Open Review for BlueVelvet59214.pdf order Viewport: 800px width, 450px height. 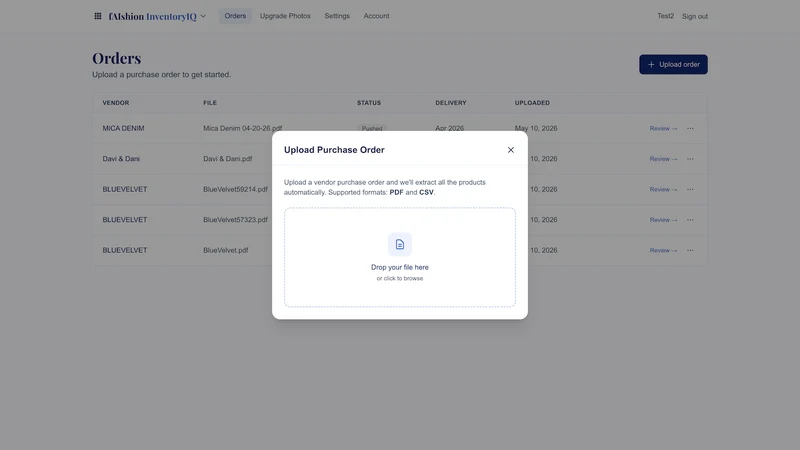click(x=663, y=189)
